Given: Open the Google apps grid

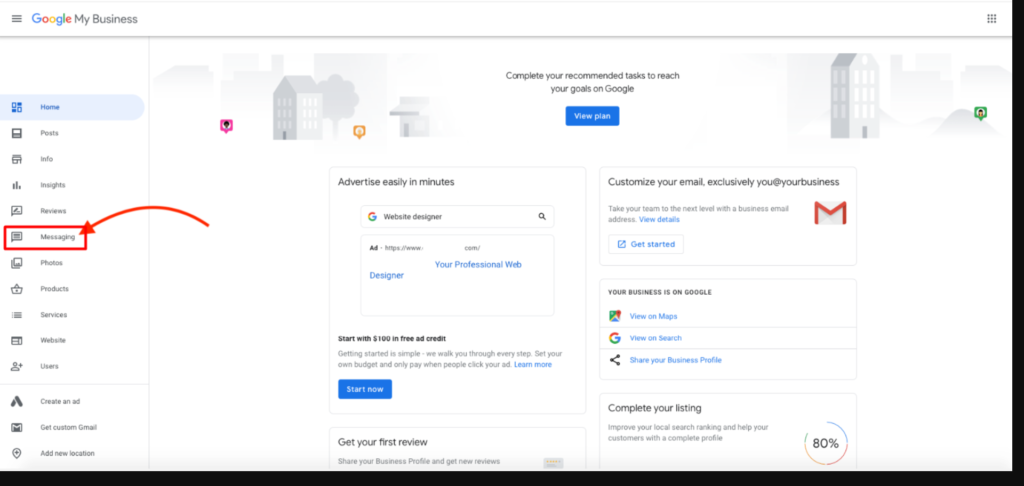Looking at the screenshot, I should 991,19.
